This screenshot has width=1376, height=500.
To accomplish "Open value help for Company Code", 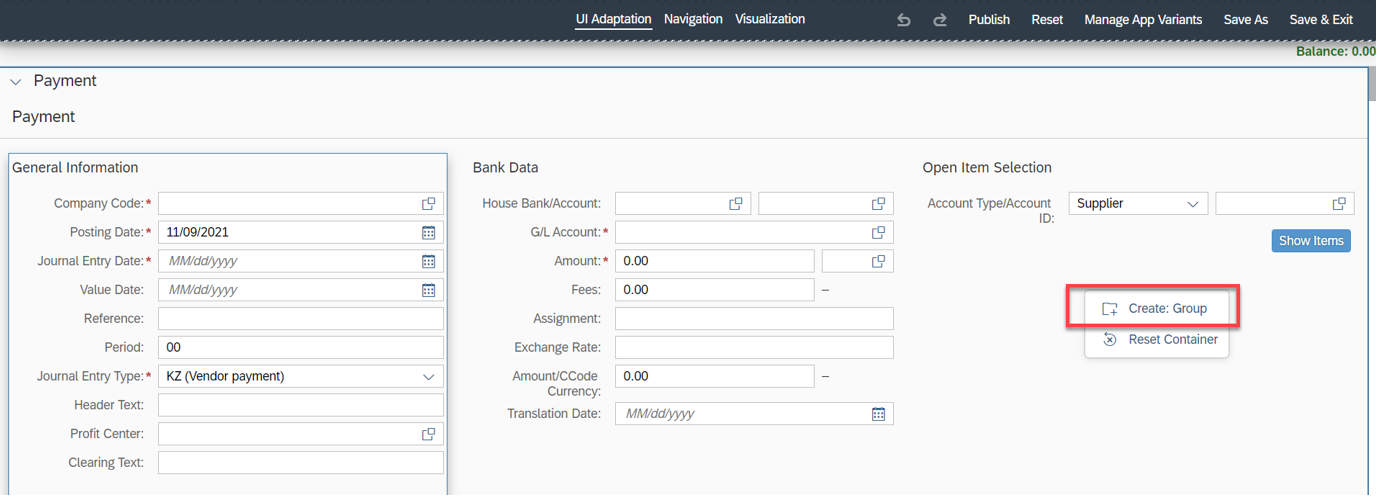I will (428, 203).
